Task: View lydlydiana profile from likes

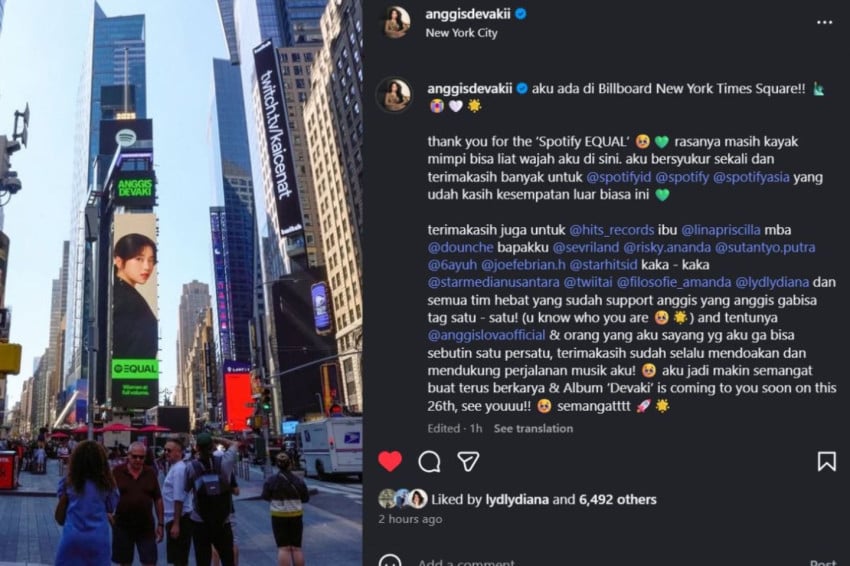Action: pyautogui.click(x=517, y=499)
